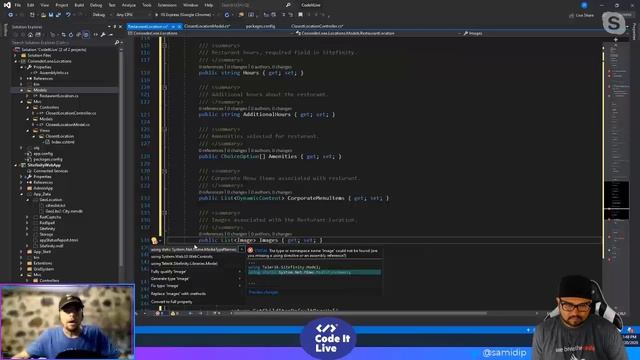640x360 pixels.
Task: Select the Solution 'CodeItLive' root node
Action: coord(53,50)
